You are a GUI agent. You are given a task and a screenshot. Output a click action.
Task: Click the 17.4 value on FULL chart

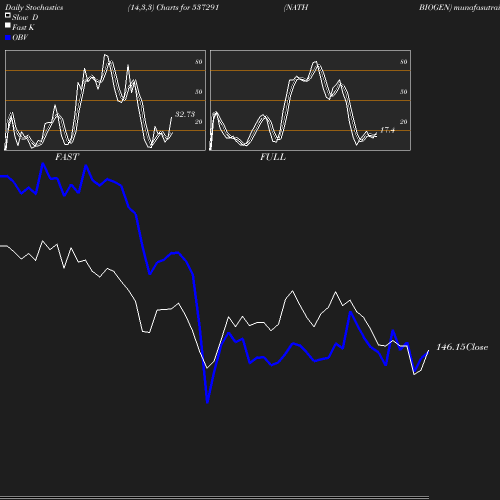click(387, 130)
